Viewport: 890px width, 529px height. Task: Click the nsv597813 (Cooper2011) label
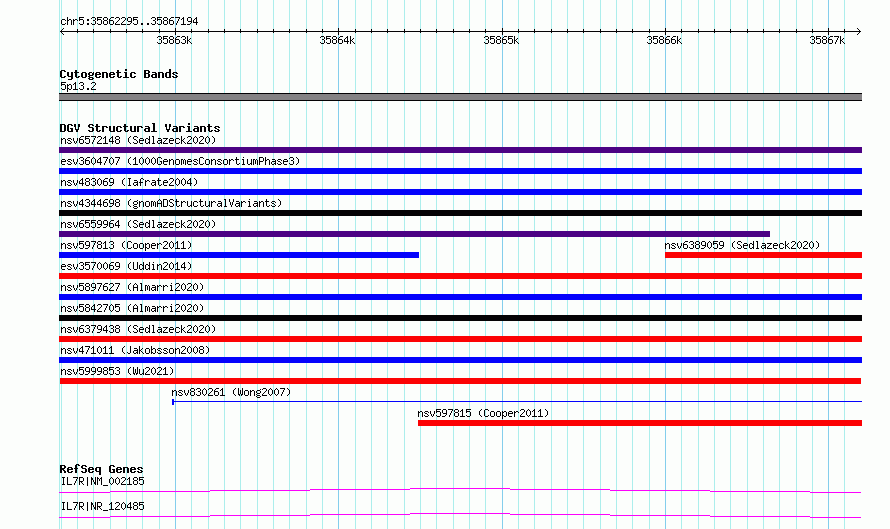(126, 245)
